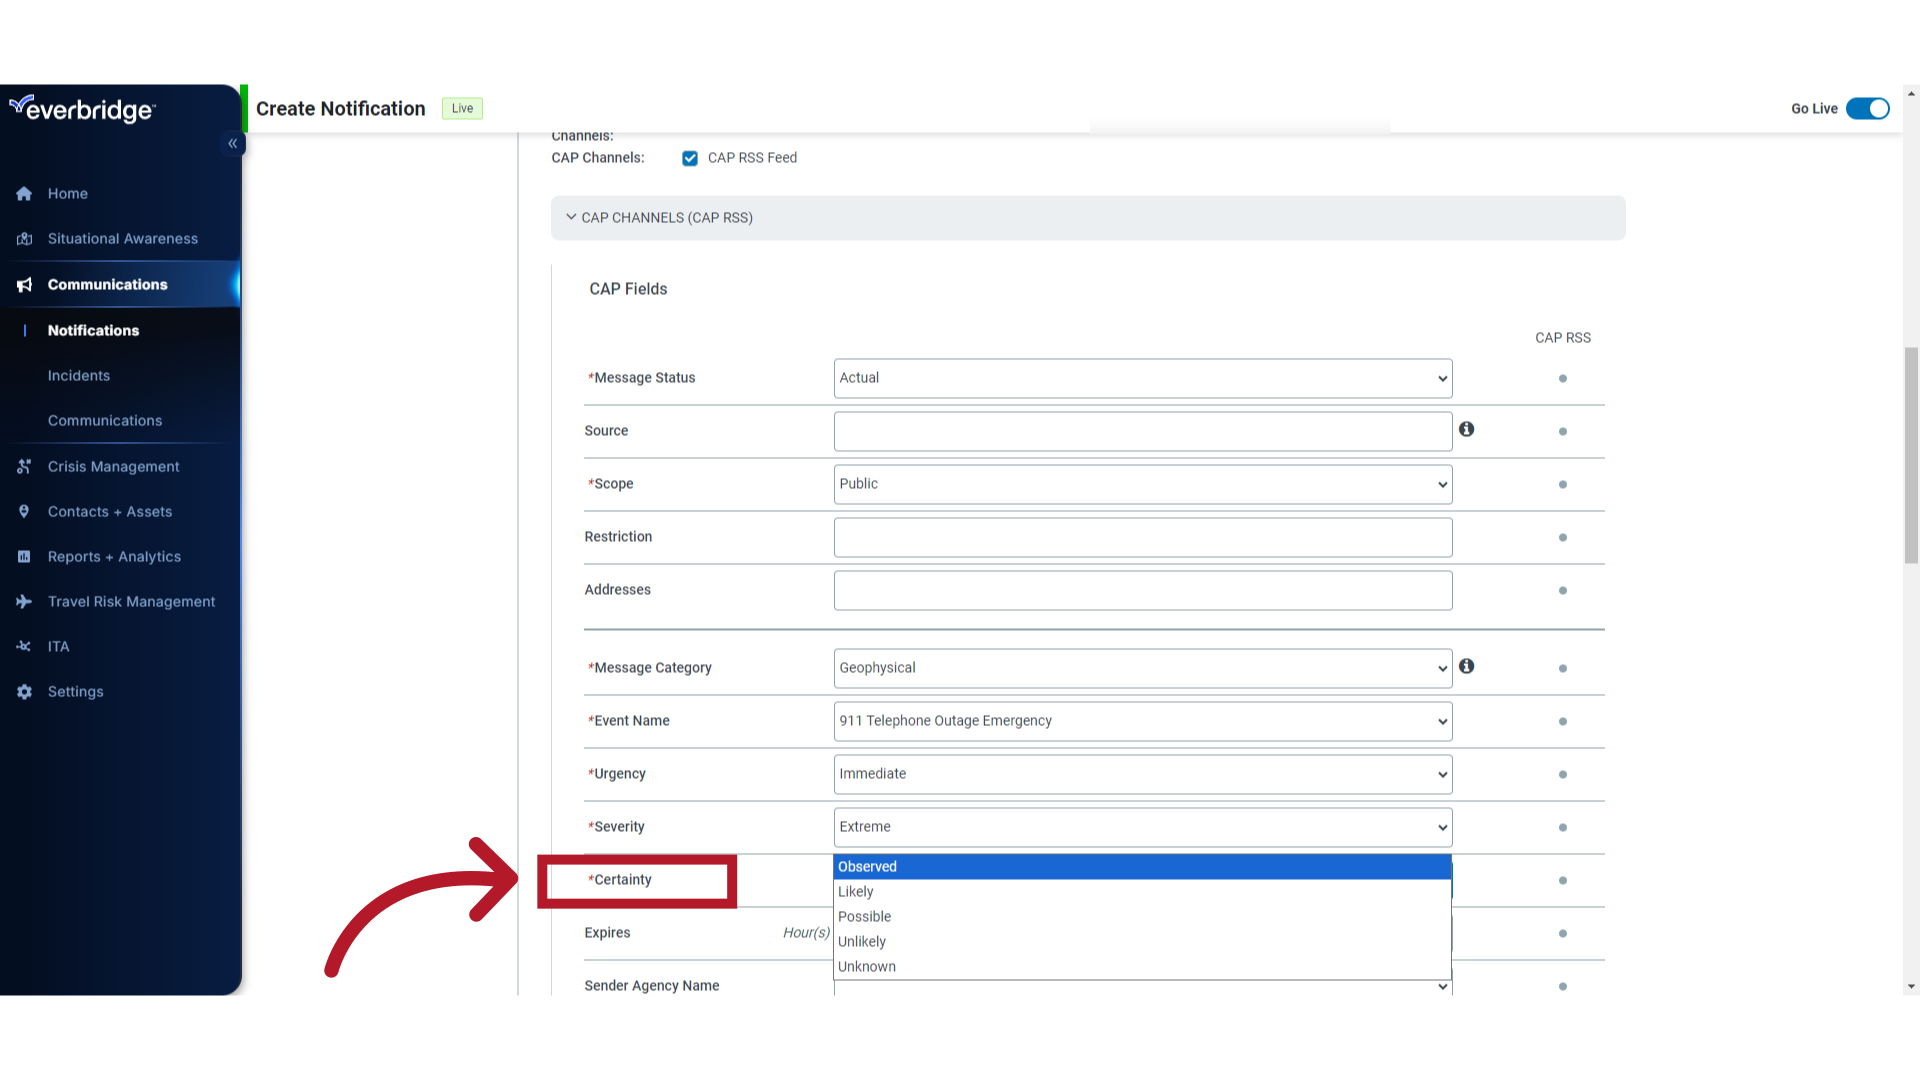Open the Home navigation icon
The width and height of the screenshot is (1920, 1080).
pos(24,193)
